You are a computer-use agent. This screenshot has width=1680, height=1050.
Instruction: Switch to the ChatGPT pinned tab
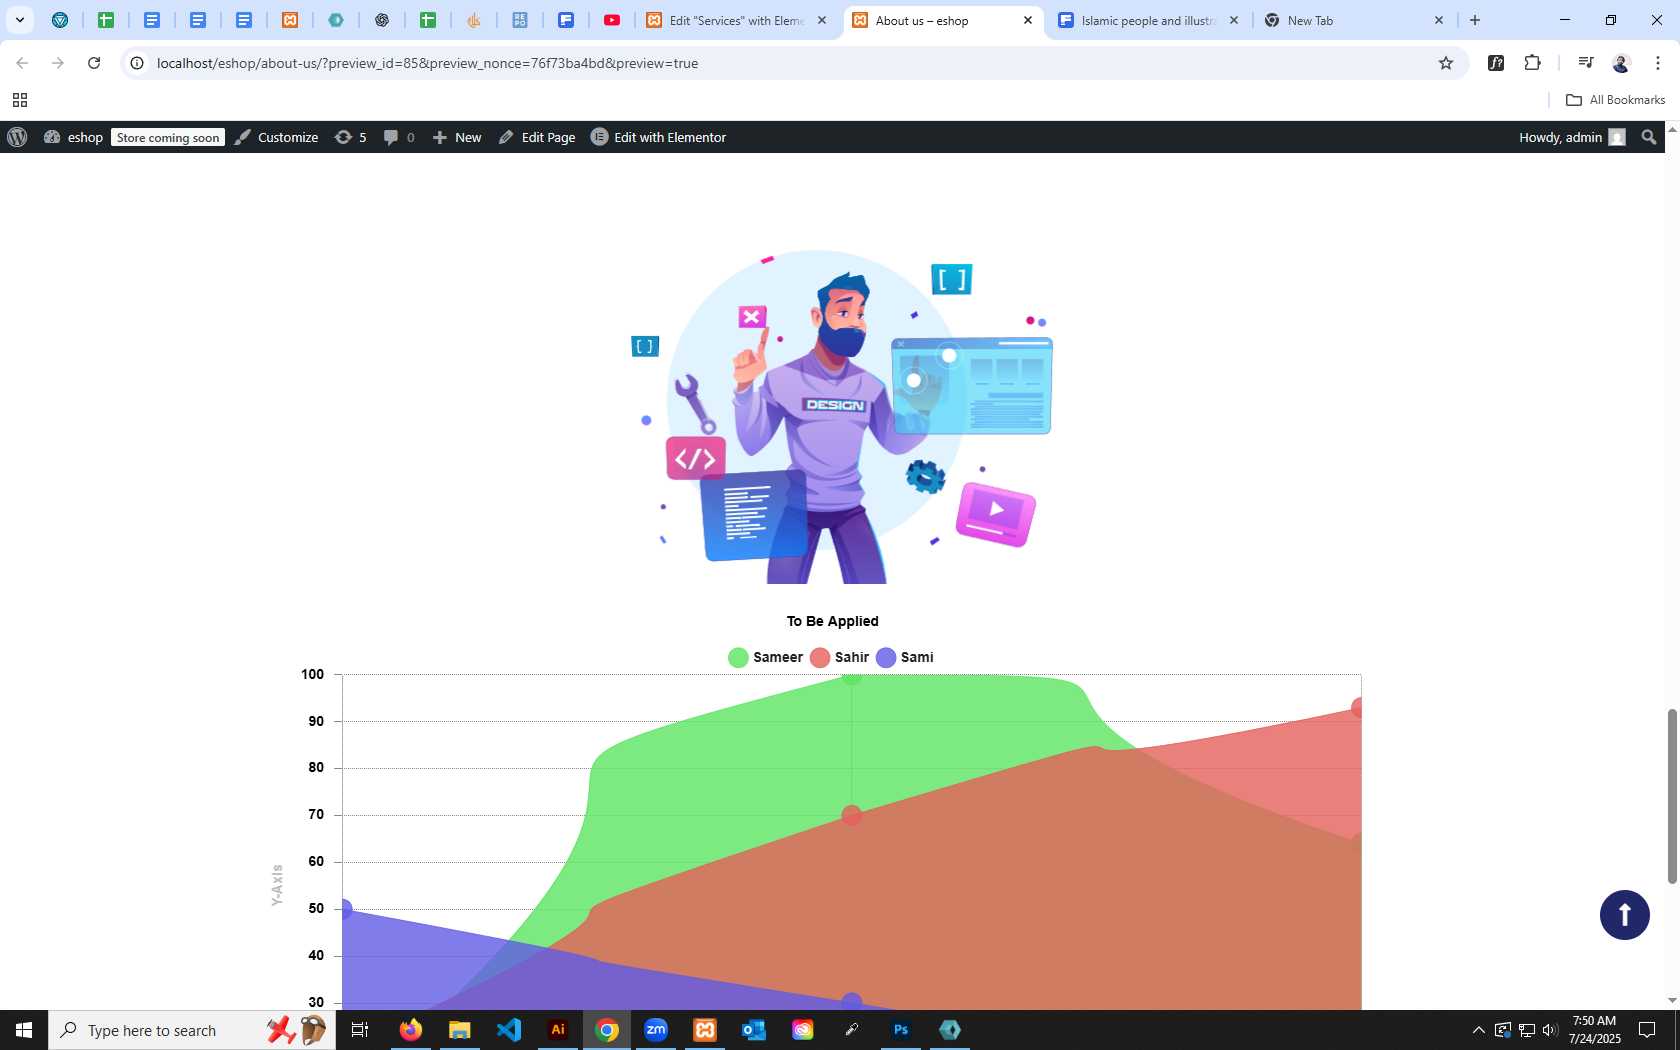[382, 20]
